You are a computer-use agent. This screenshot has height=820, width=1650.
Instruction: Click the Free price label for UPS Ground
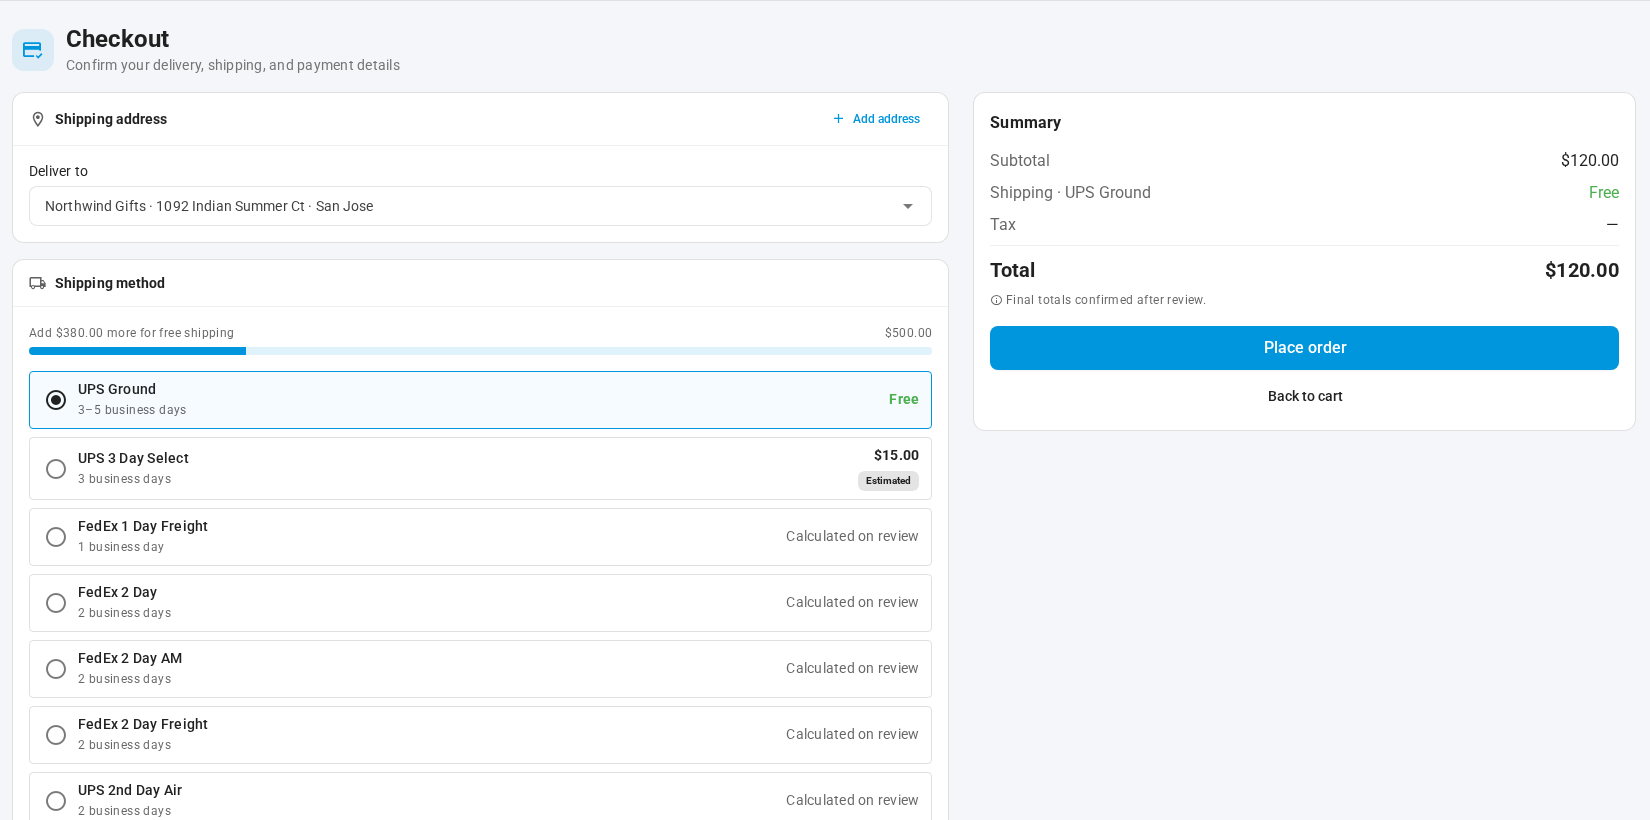(x=904, y=399)
